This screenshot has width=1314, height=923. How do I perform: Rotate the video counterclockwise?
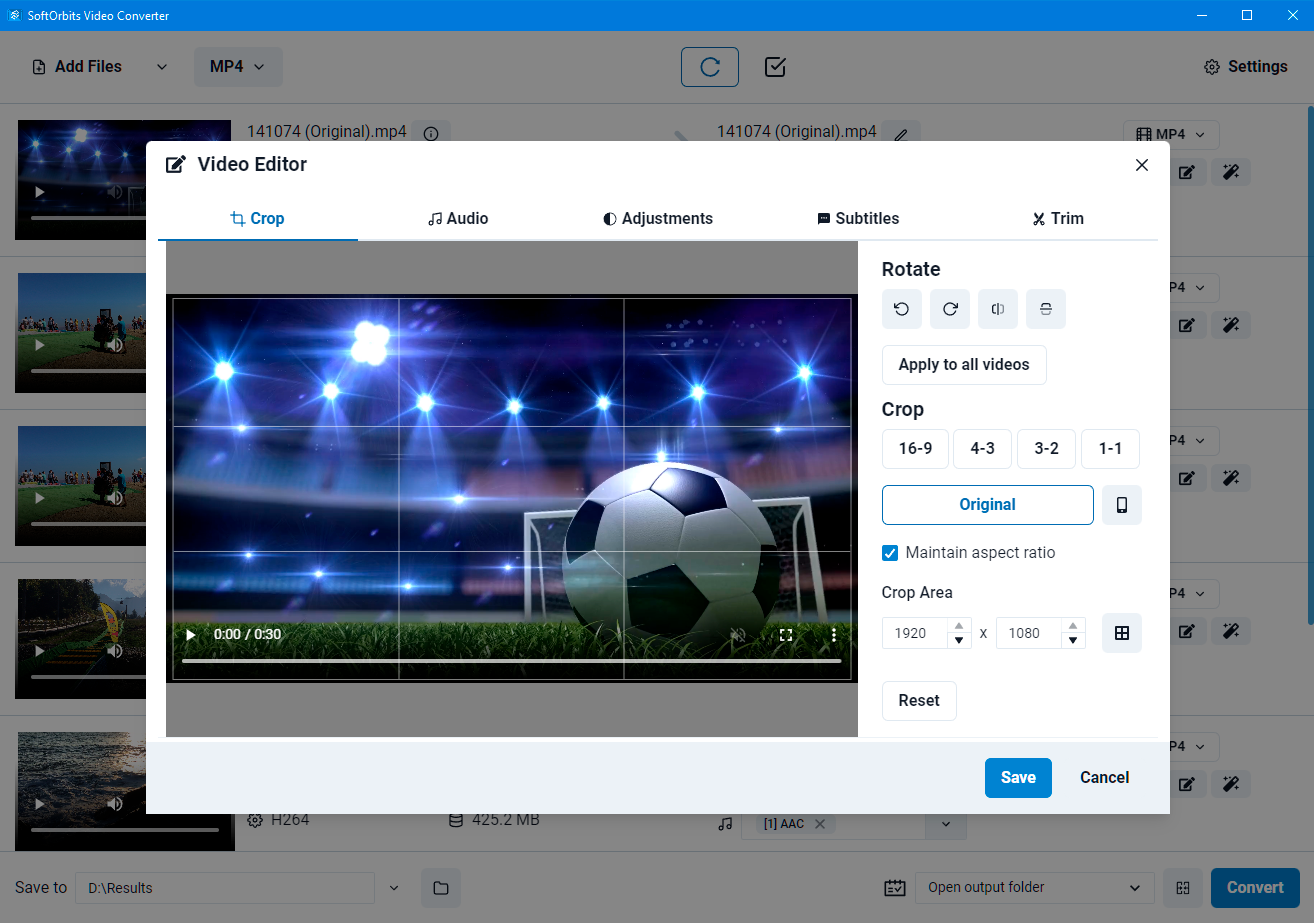[x=901, y=309]
